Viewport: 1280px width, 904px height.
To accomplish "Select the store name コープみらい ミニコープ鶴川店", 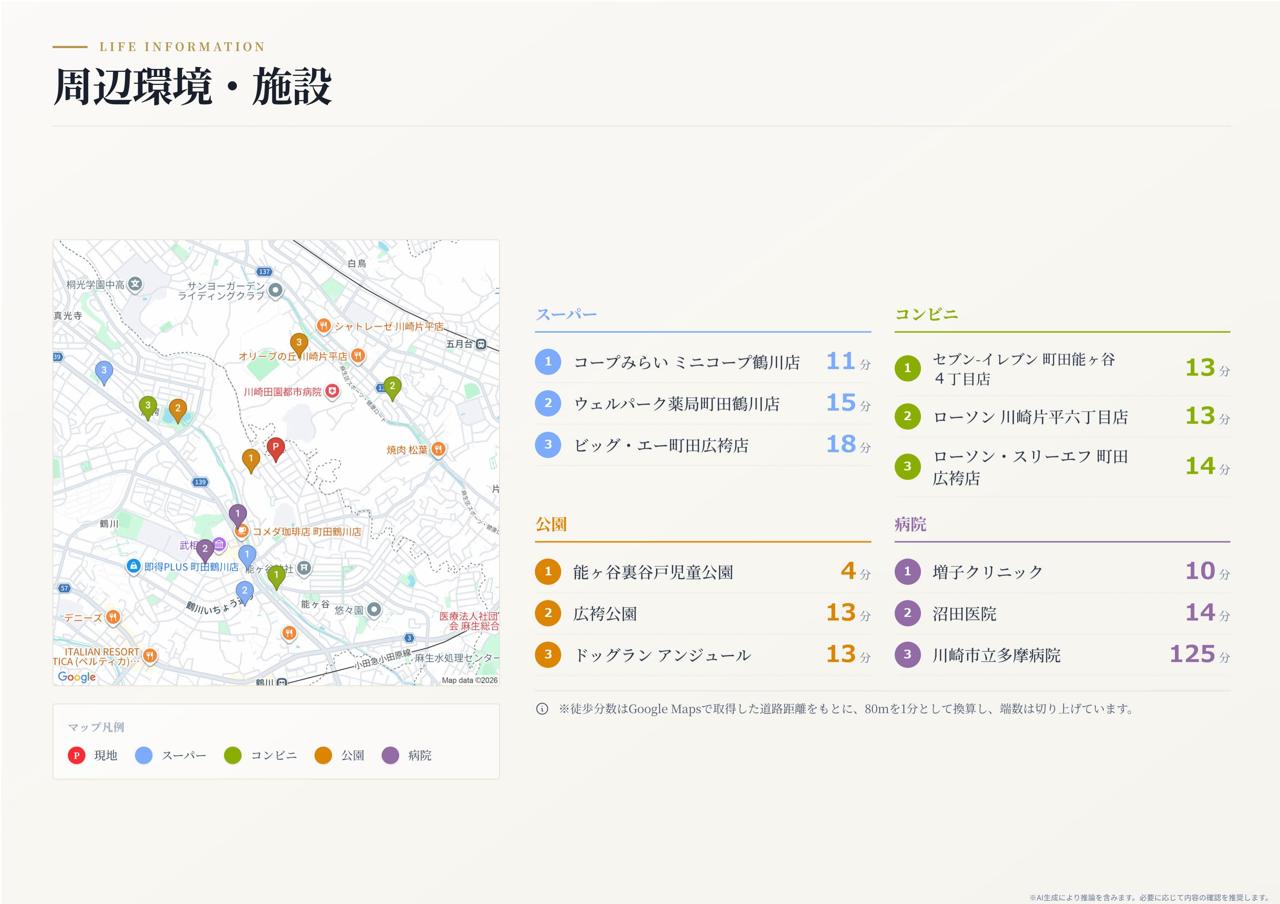I will 687,362.
